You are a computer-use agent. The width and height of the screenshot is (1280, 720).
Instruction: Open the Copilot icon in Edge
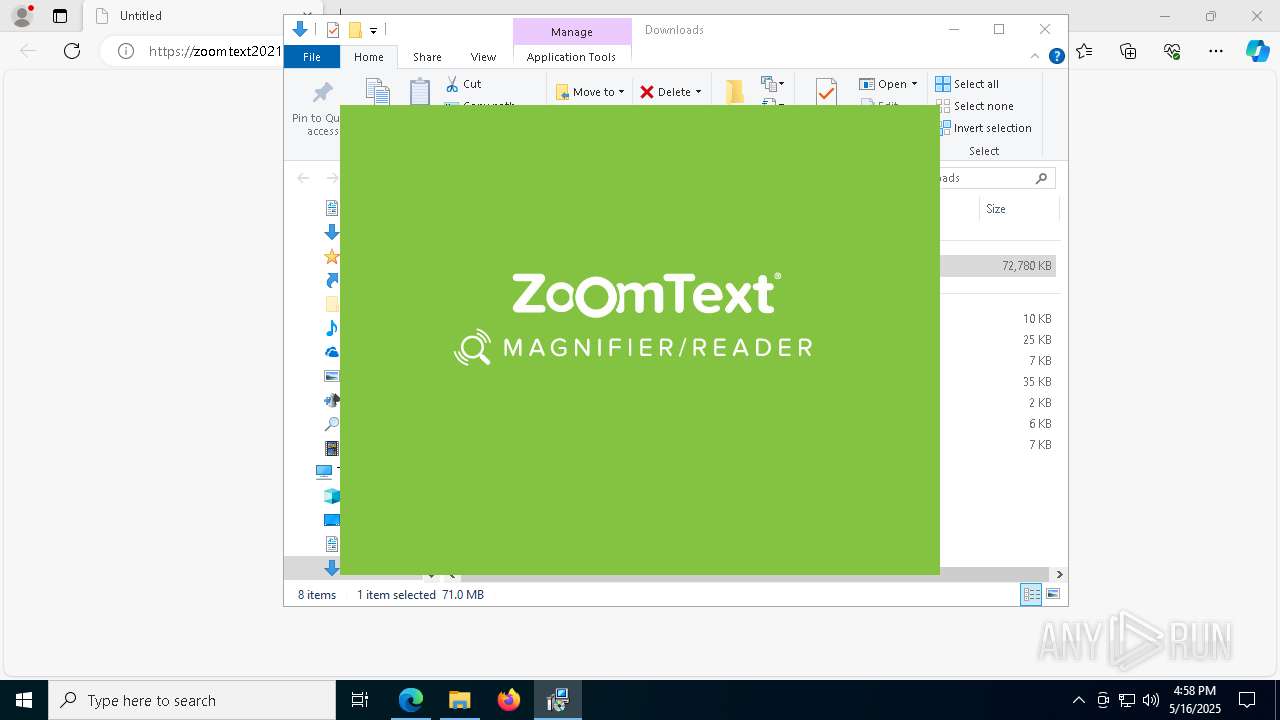1257,51
